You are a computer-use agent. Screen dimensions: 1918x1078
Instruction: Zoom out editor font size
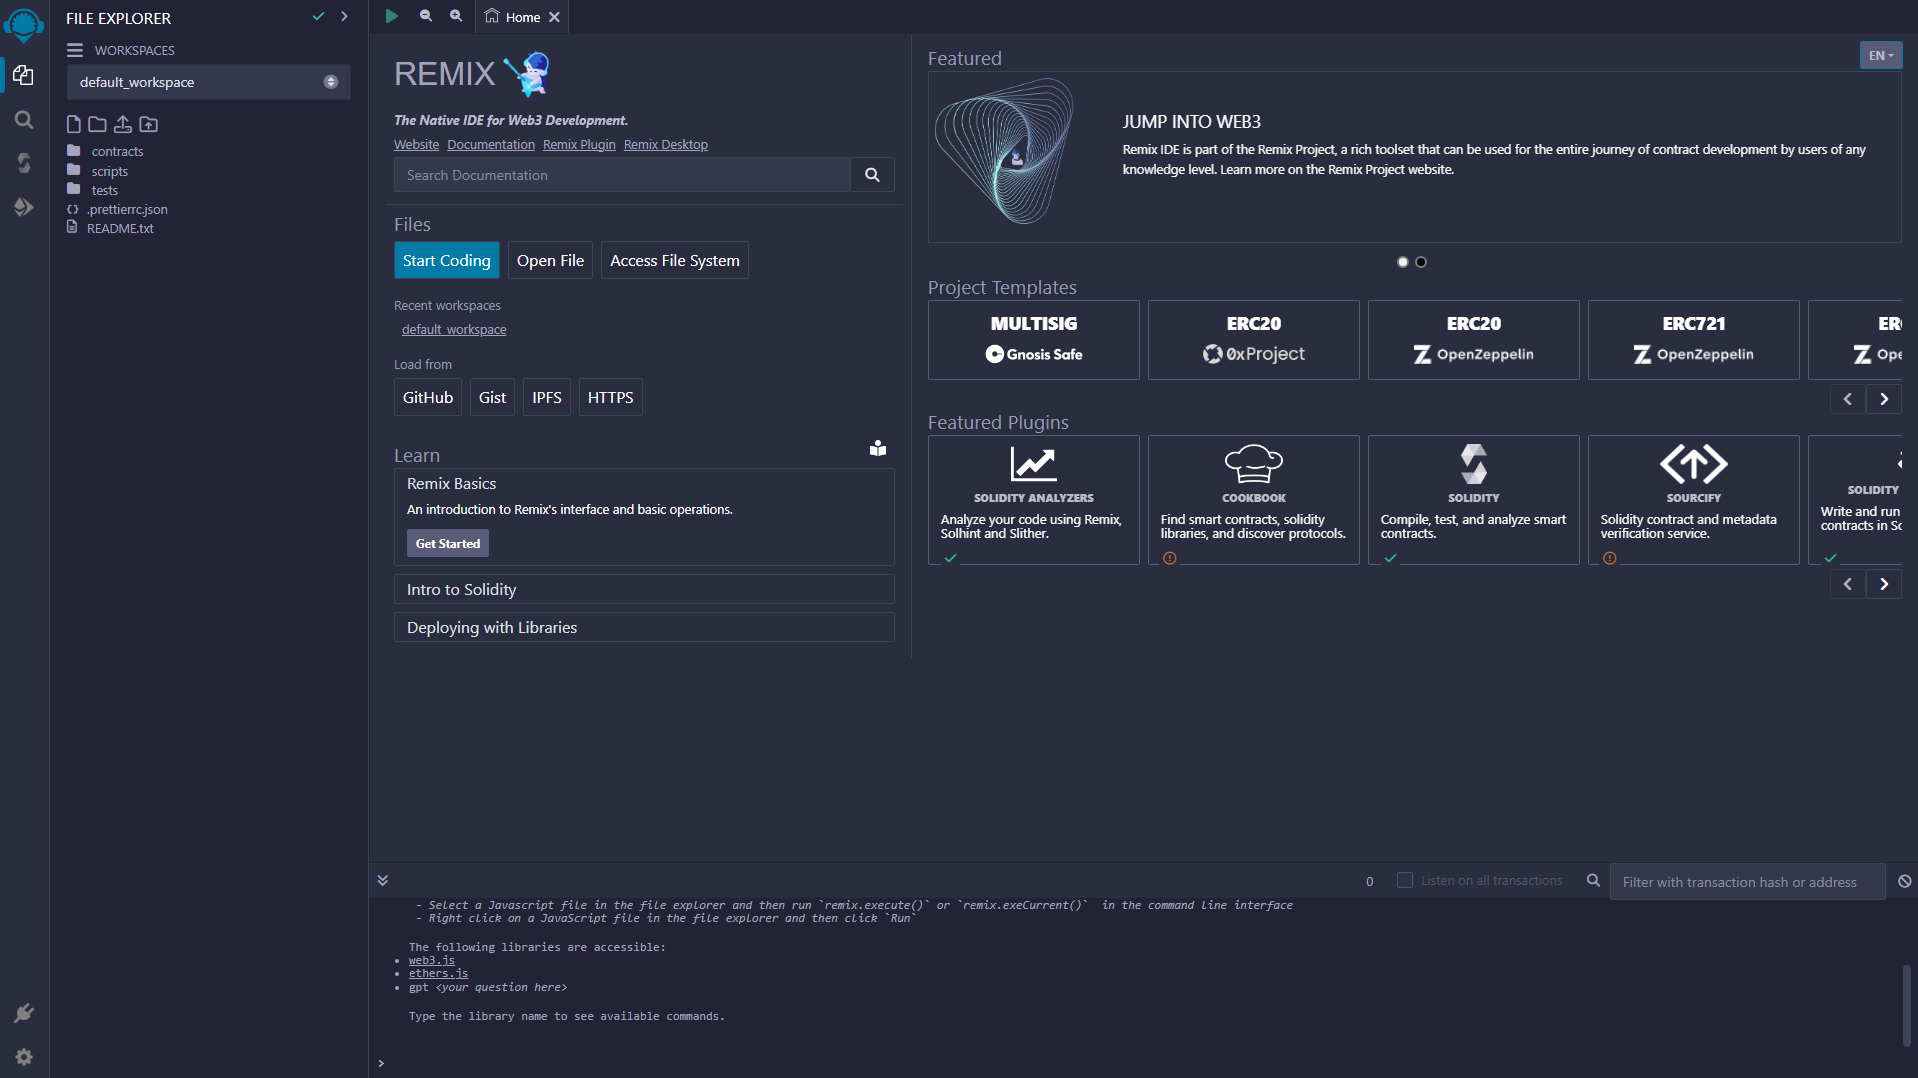pyautogui.click(x=426, y=16)
